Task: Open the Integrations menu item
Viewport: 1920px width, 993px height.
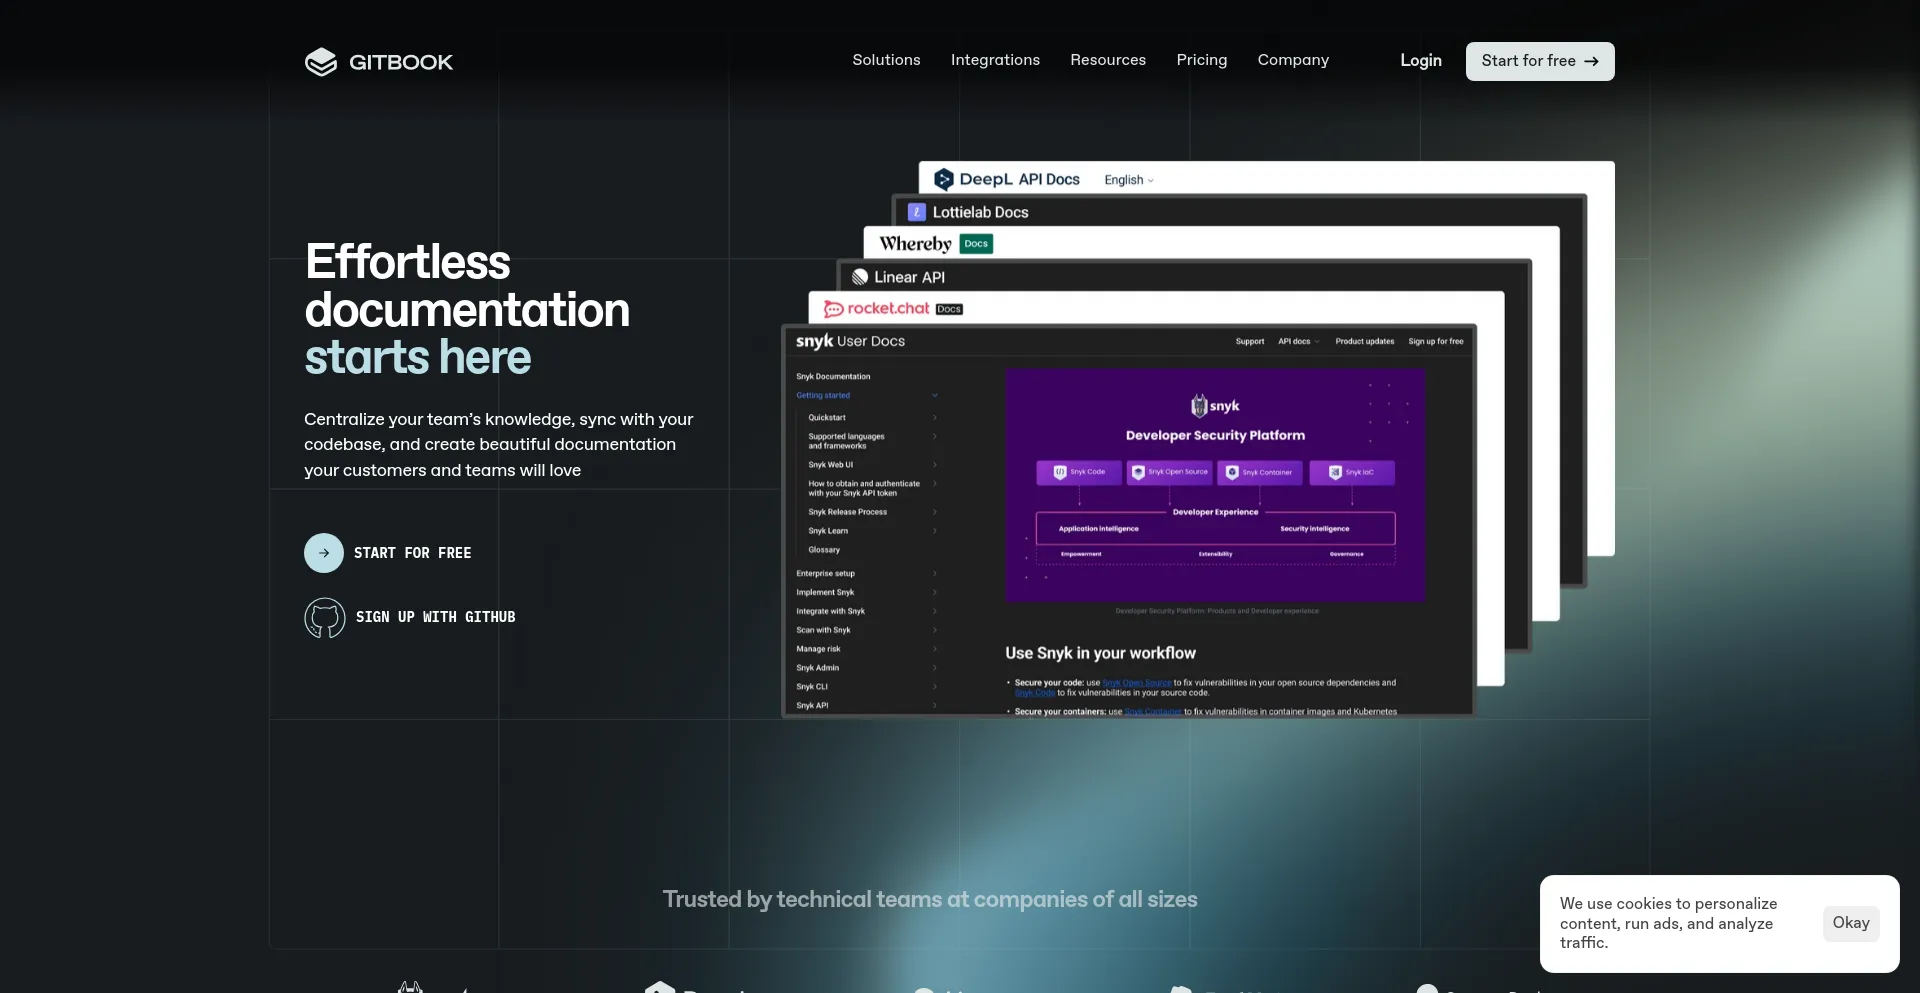Action: (995, 60)
